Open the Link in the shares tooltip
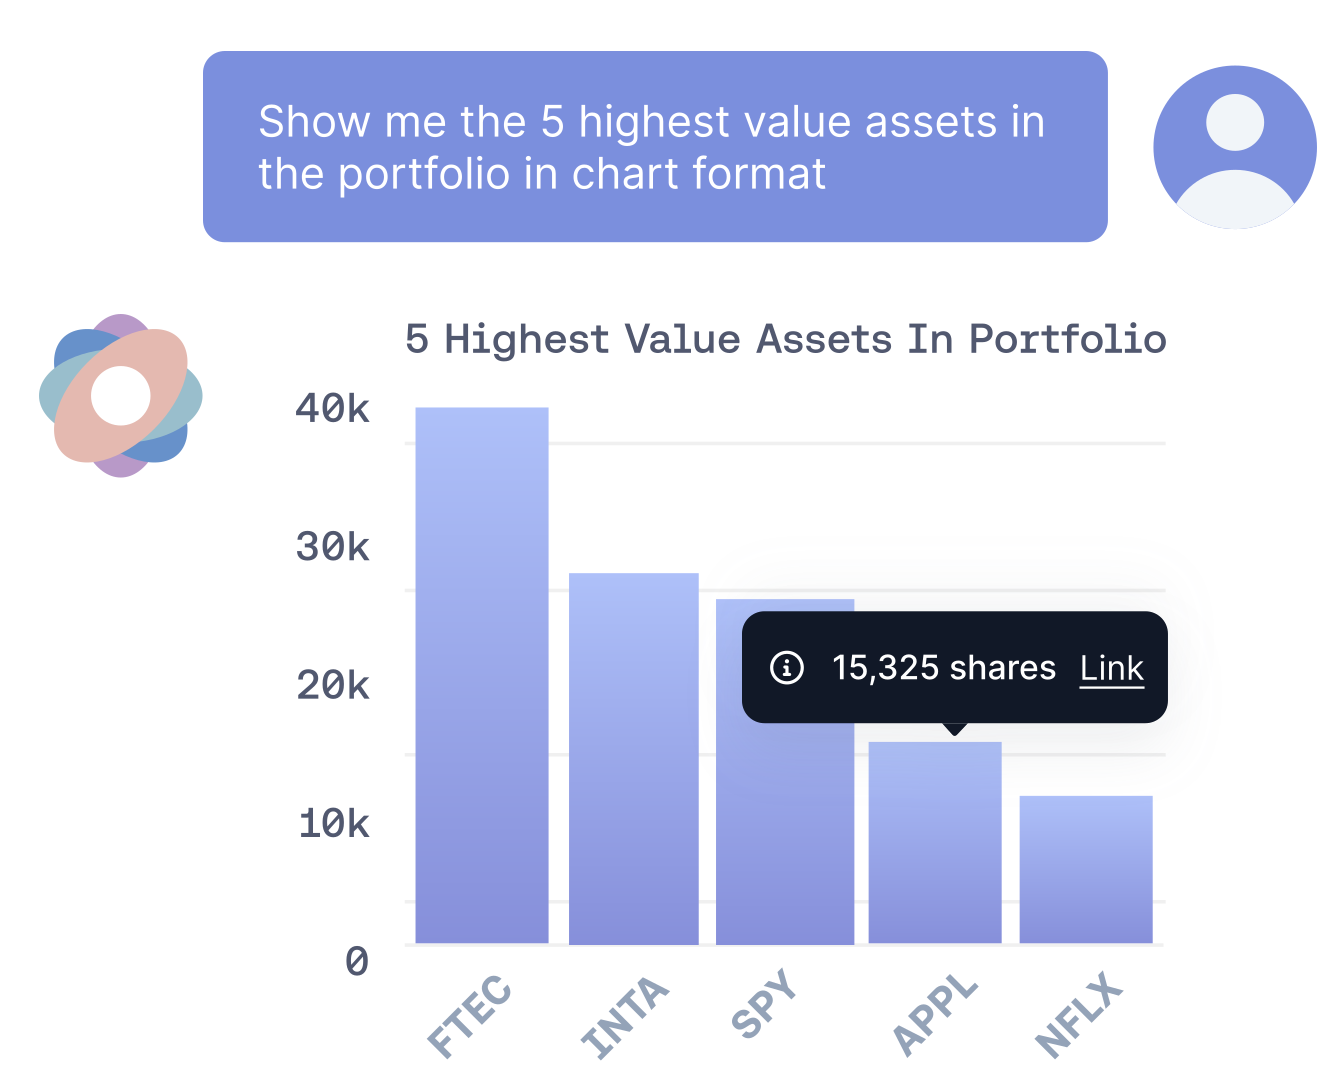The image size is (1331, 1083). 1111,668
